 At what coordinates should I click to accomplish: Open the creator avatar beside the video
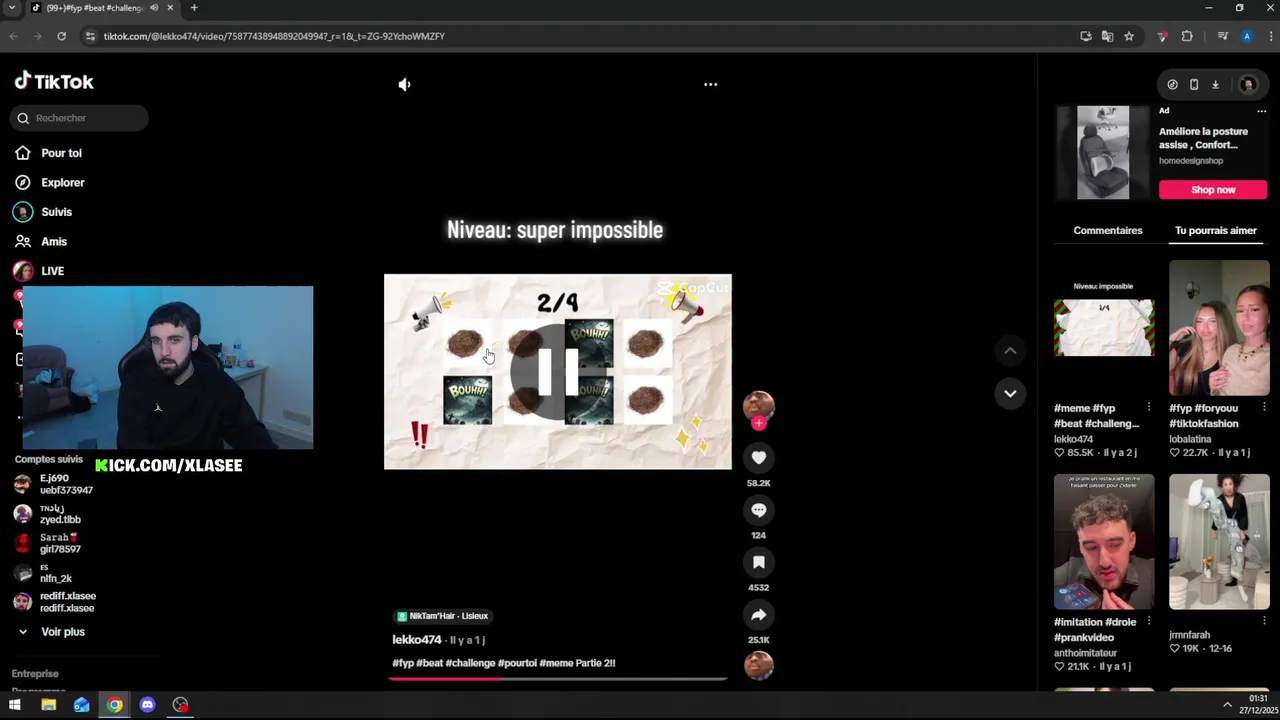pyautogui.click(x=759, y=405)
